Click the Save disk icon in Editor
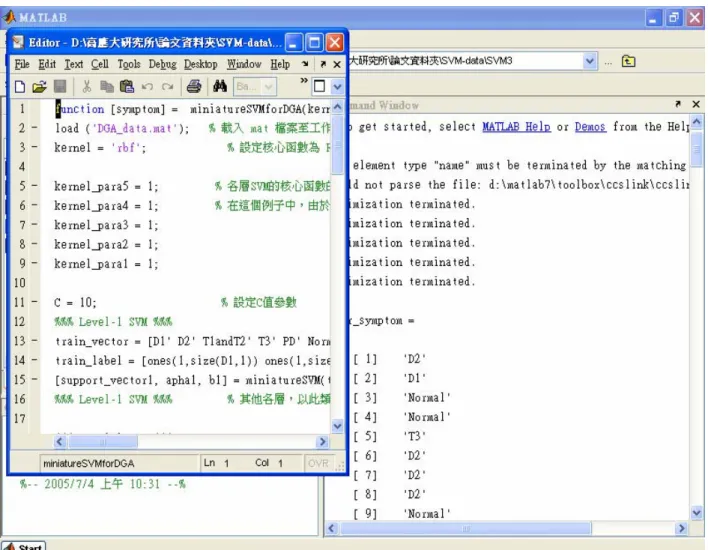708x550 pixels. [x=60, y=86]
